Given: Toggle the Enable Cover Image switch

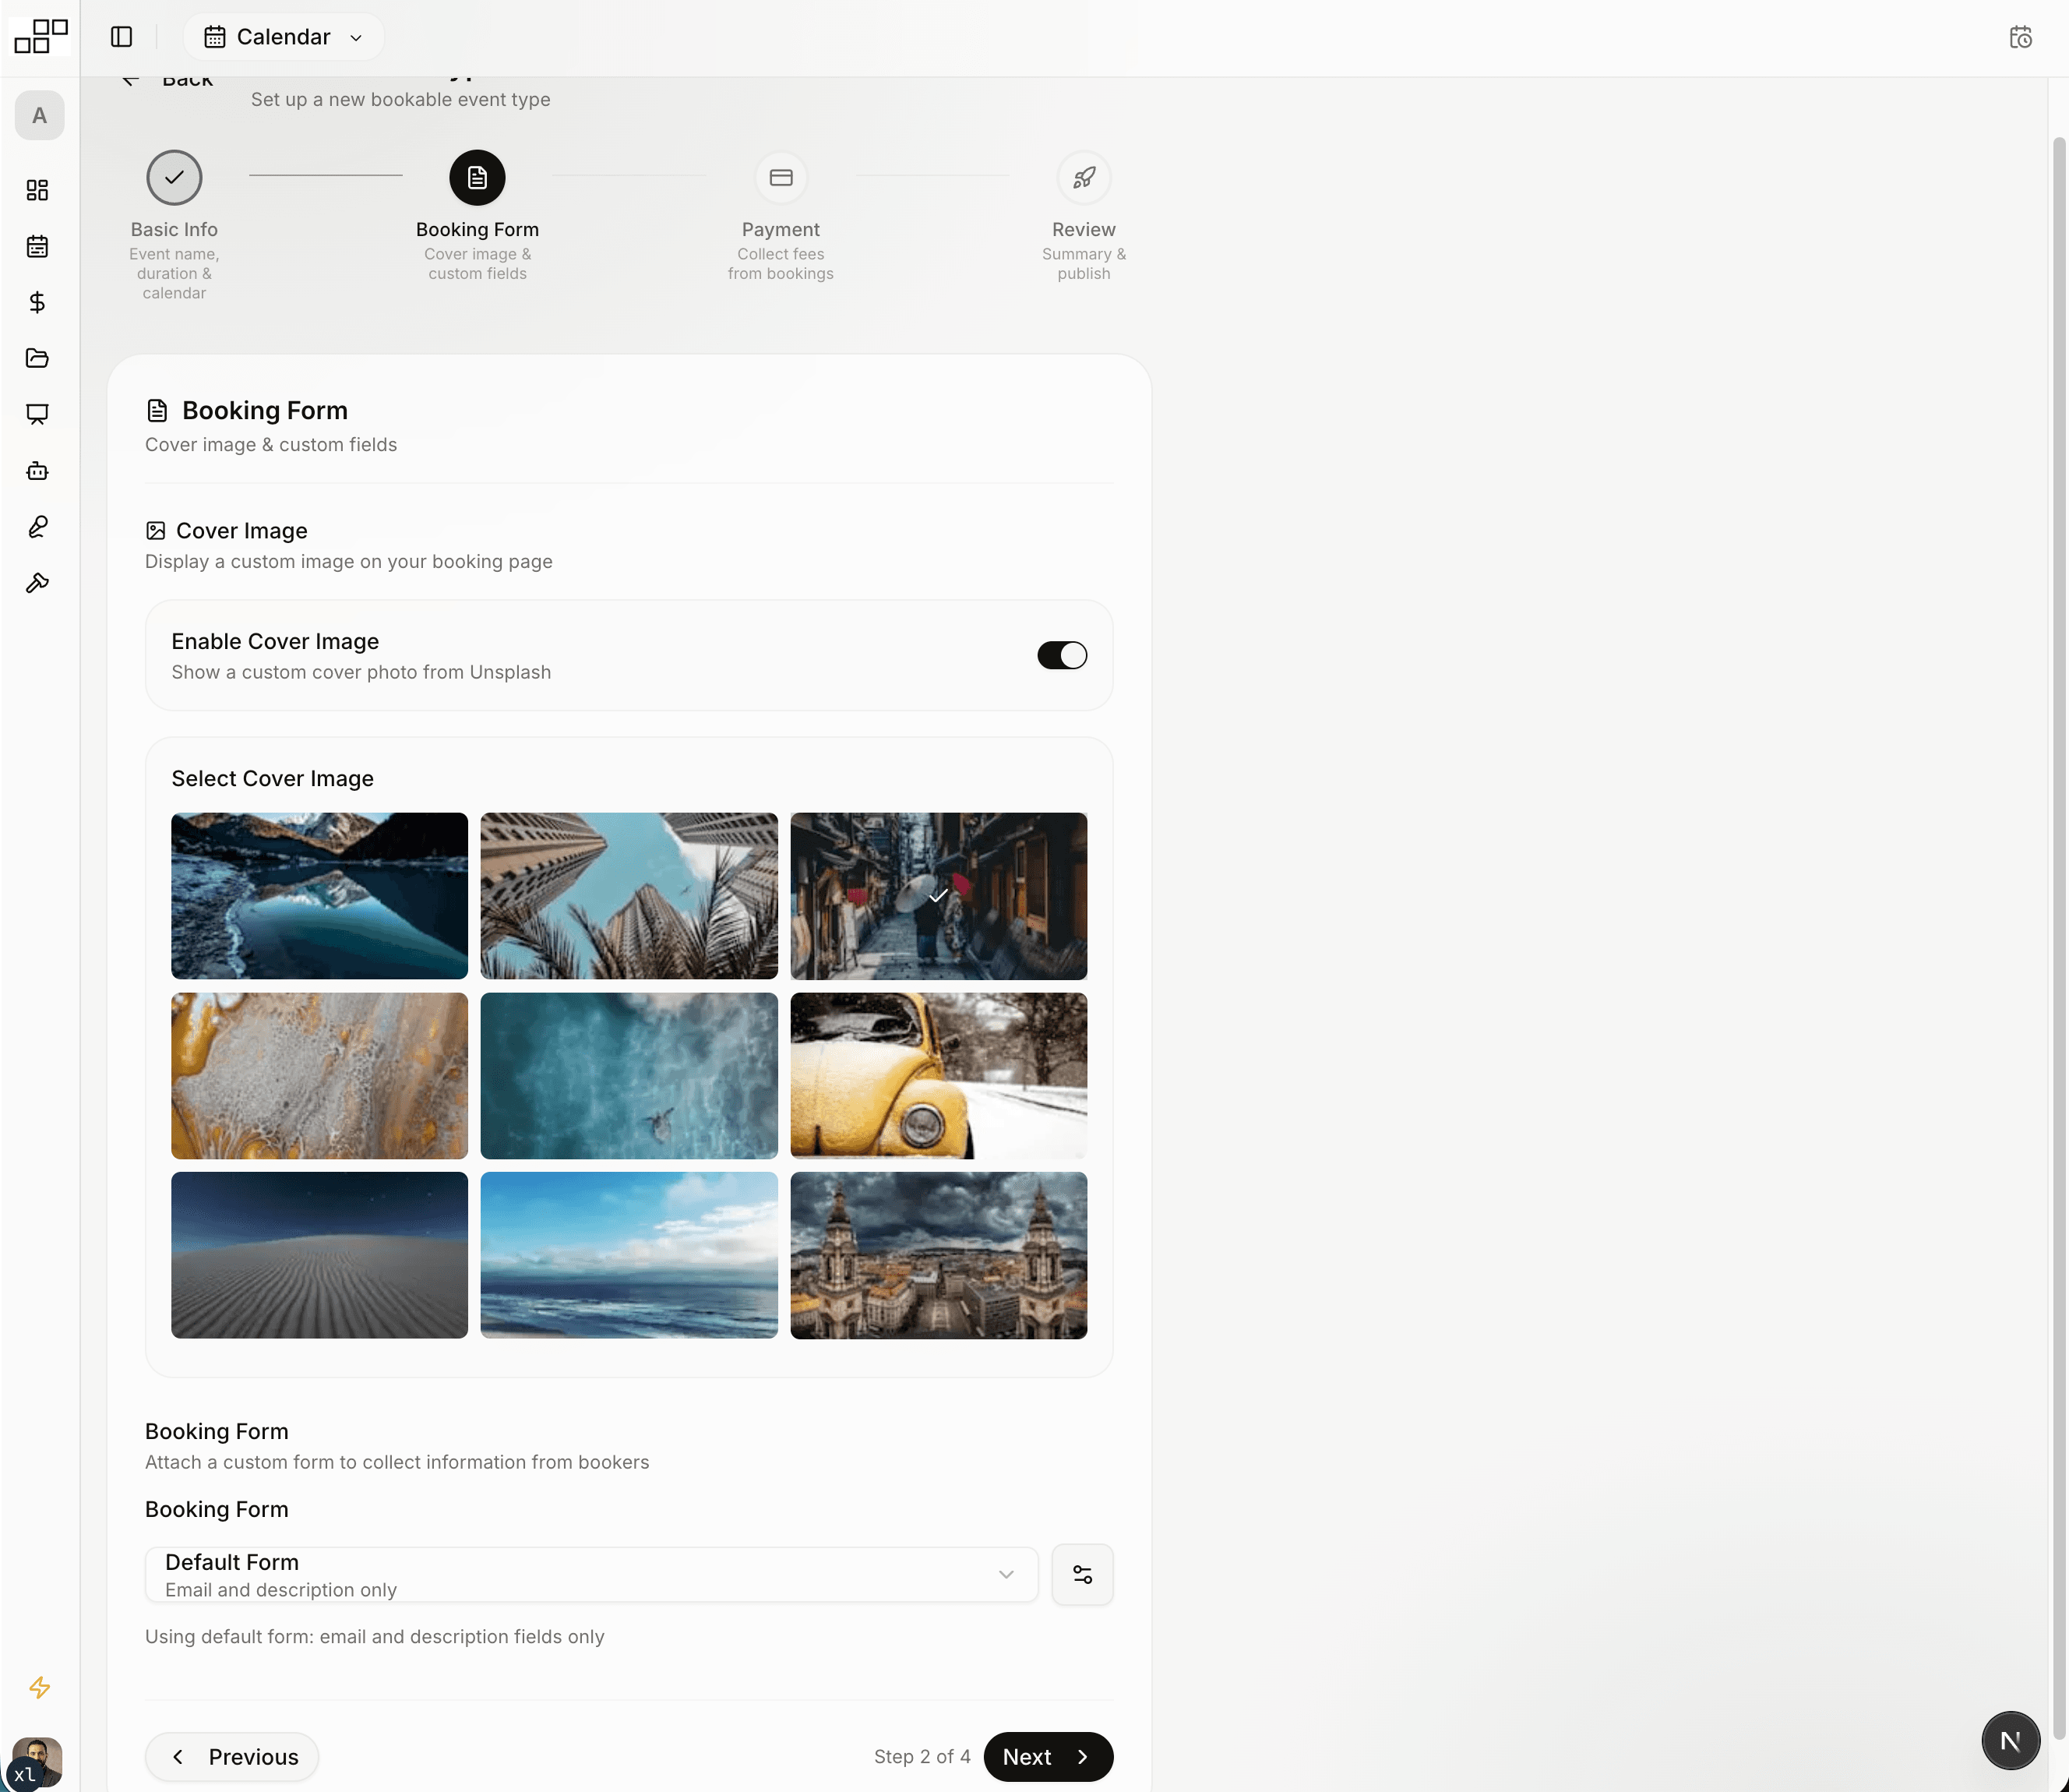Looking at the screenshot, I should (x=1061, y=655).
